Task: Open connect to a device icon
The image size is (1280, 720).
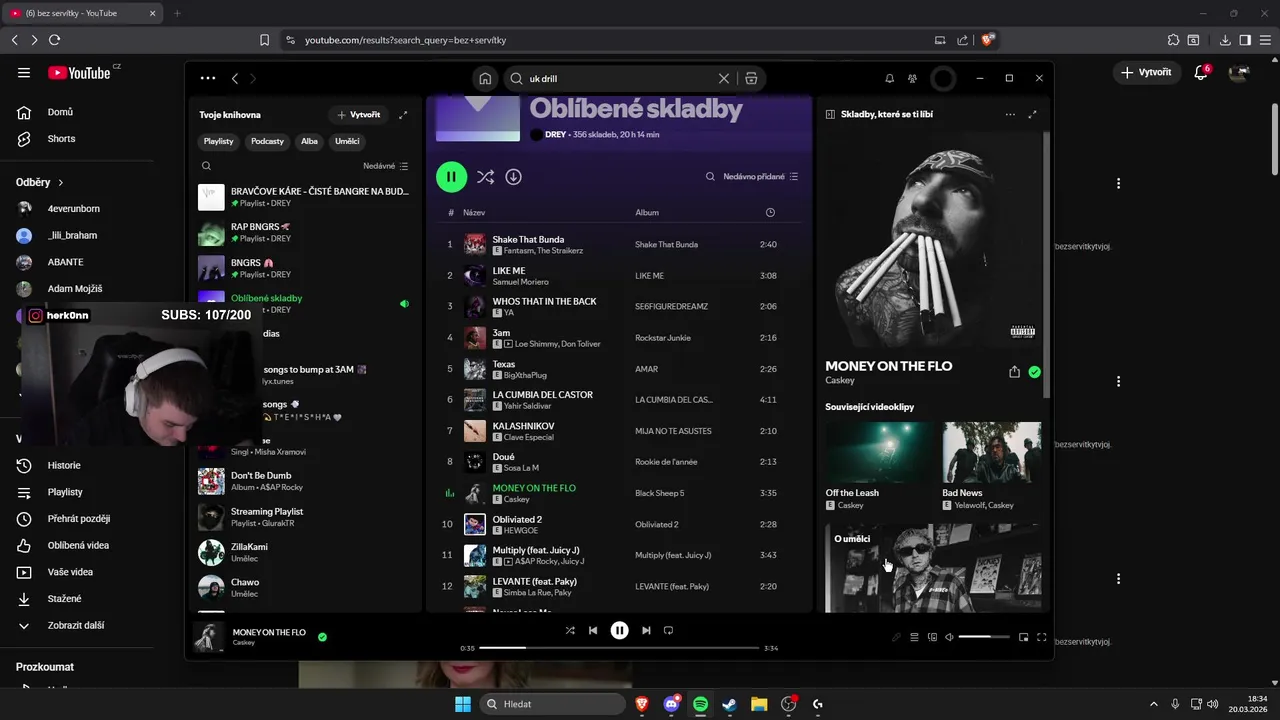Action: click(932, 637)
